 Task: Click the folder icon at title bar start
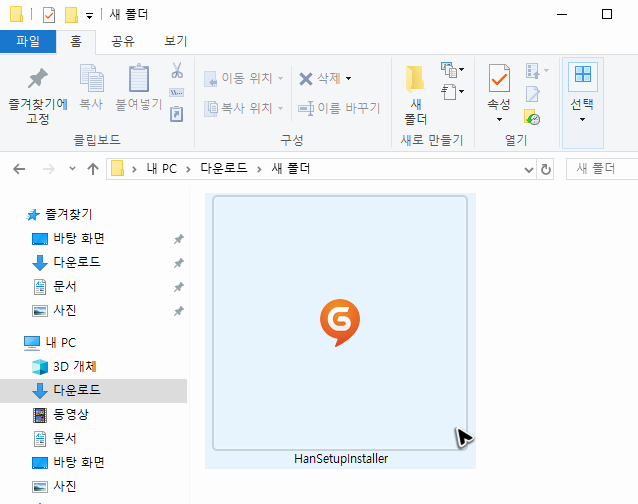click(x=16, y=14)
